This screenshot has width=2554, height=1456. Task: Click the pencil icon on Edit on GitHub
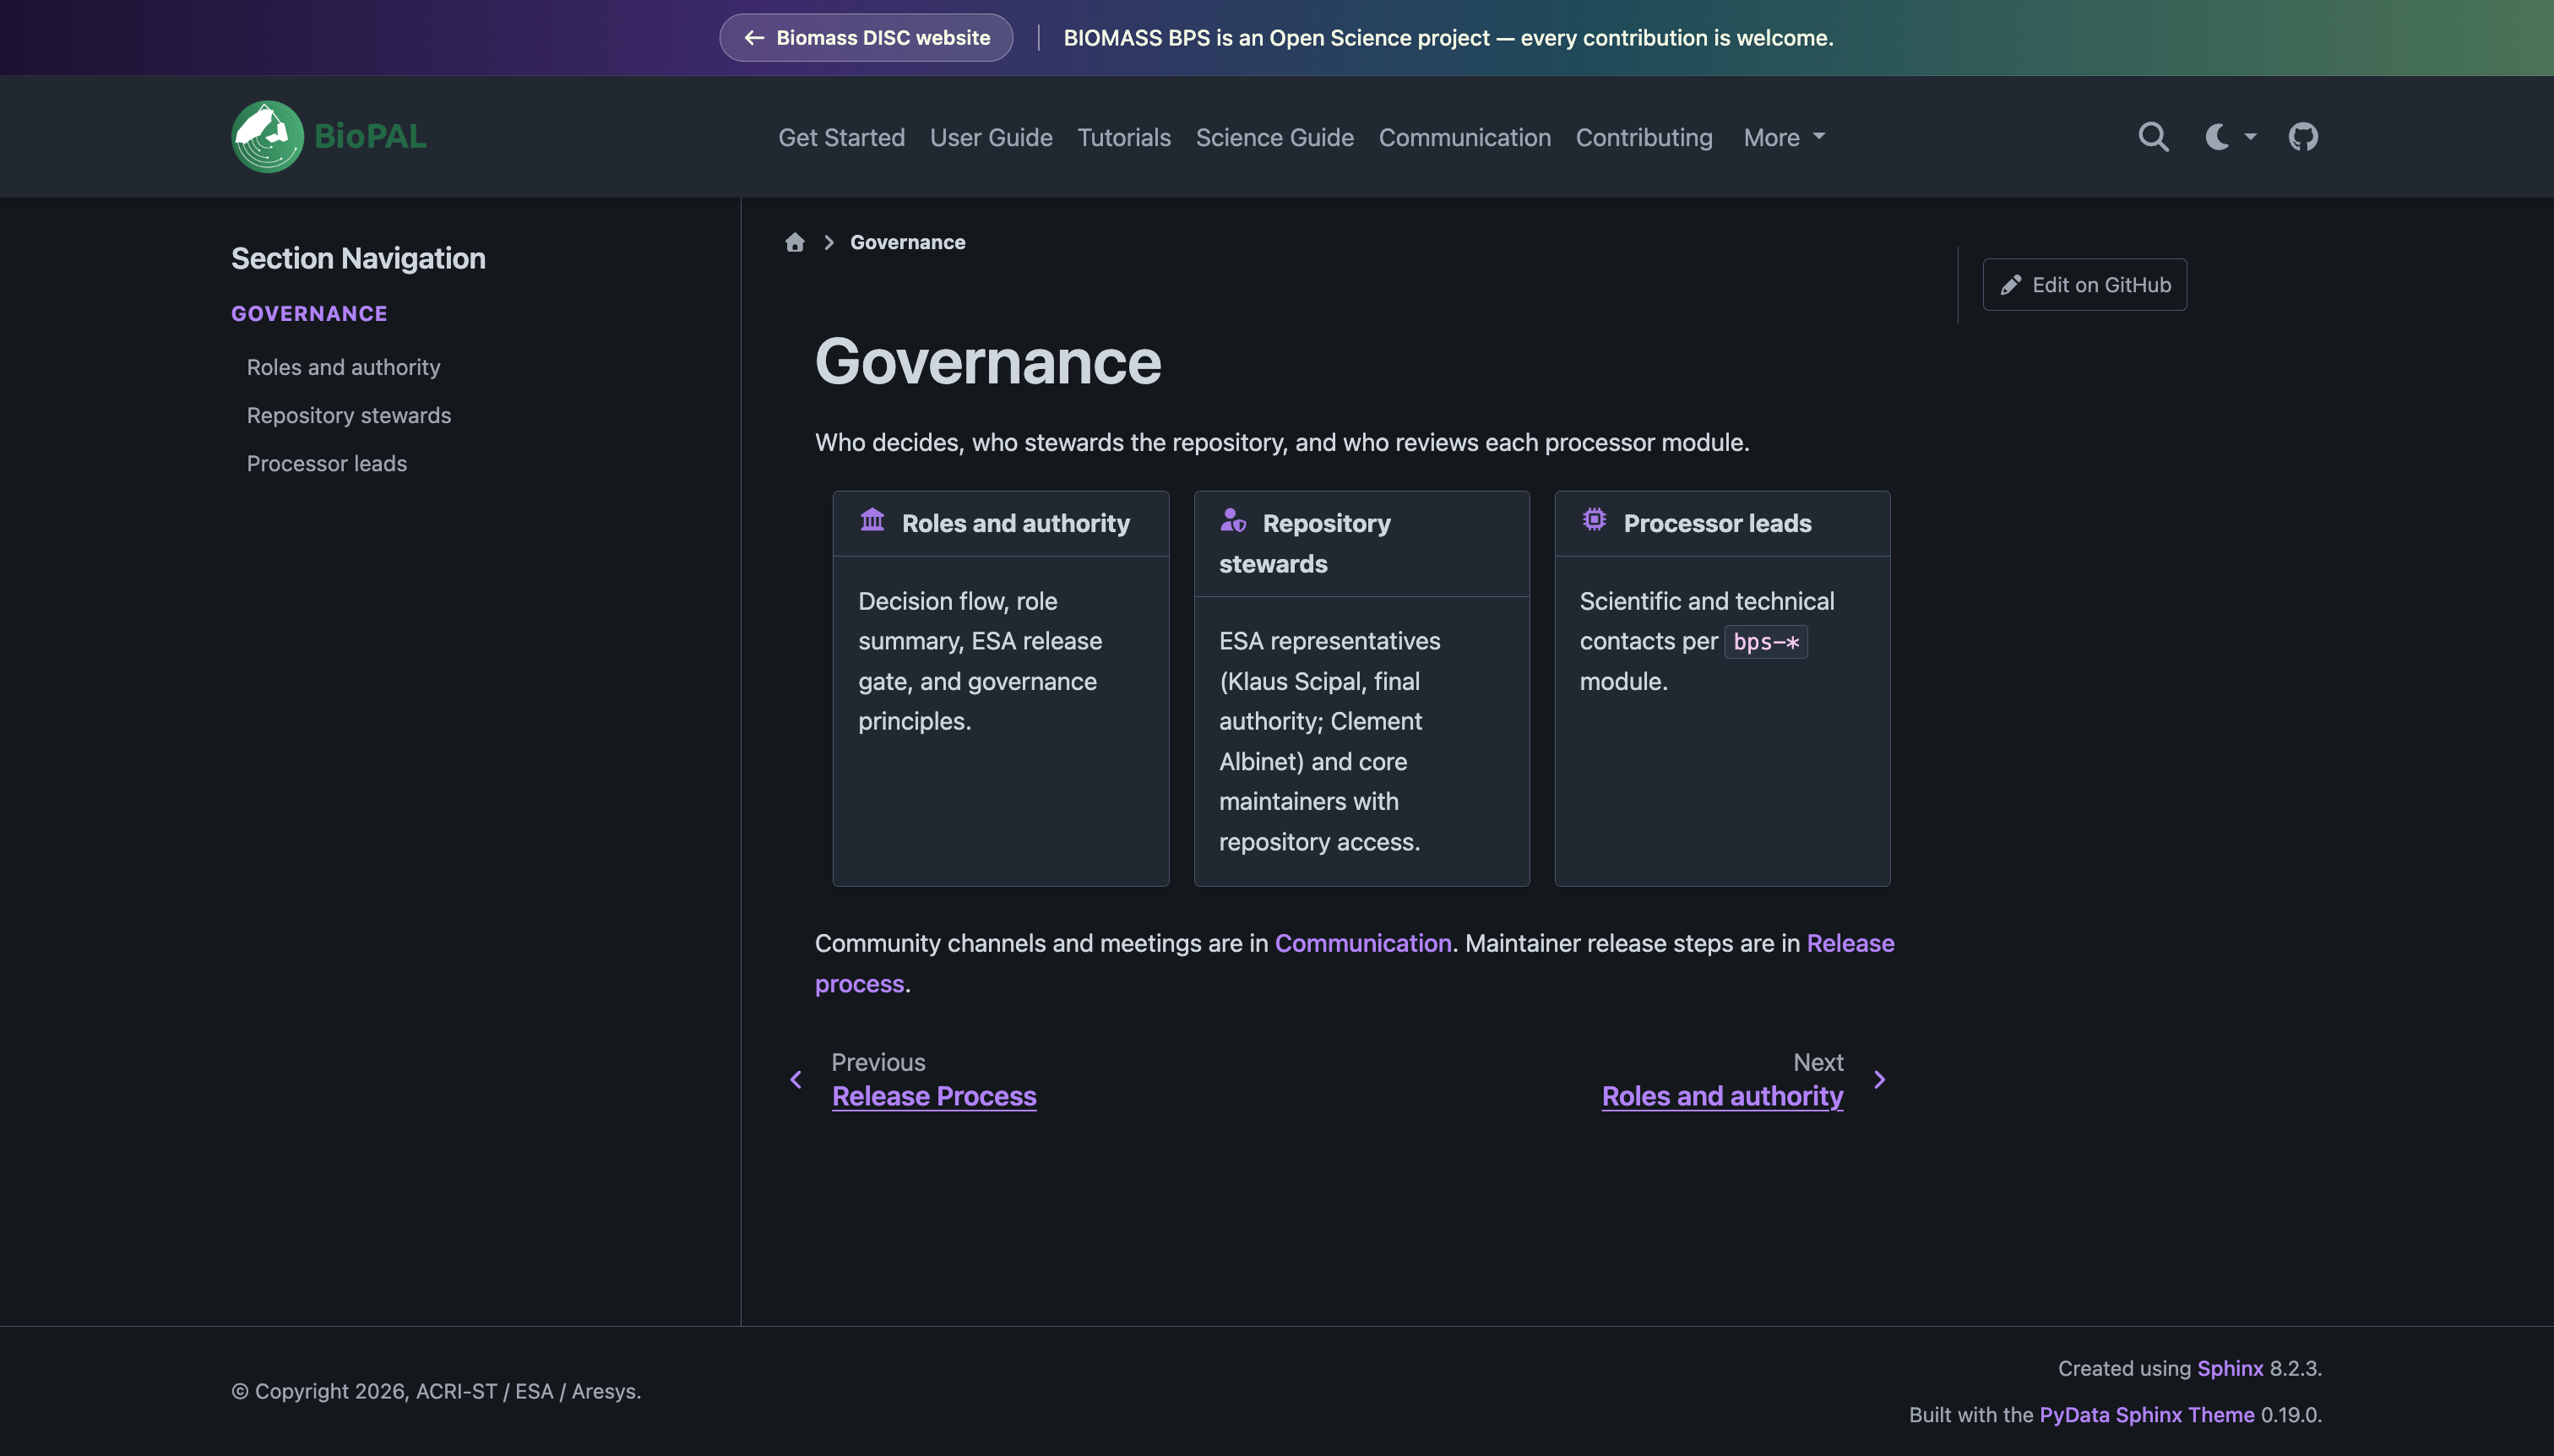[x=2010, y=285]
